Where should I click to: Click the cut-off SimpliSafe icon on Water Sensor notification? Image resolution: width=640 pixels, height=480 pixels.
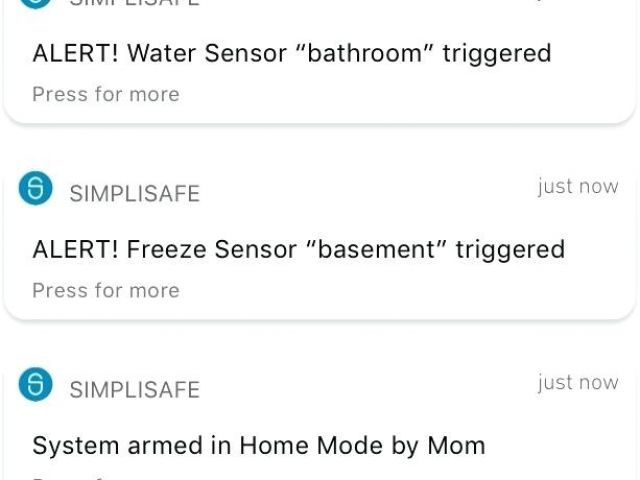(x=35, y=3)
